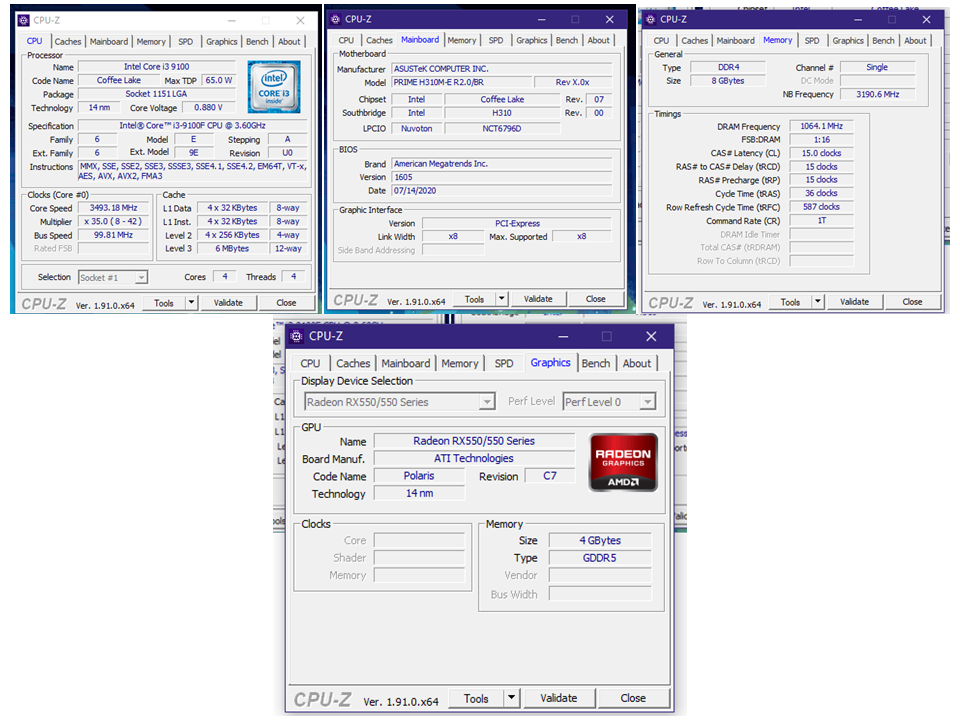Click the motherboard model PRIME H310M-E R2.0/BR
Viewport: 960px width, 720px height.
click(x=462, y=82)
